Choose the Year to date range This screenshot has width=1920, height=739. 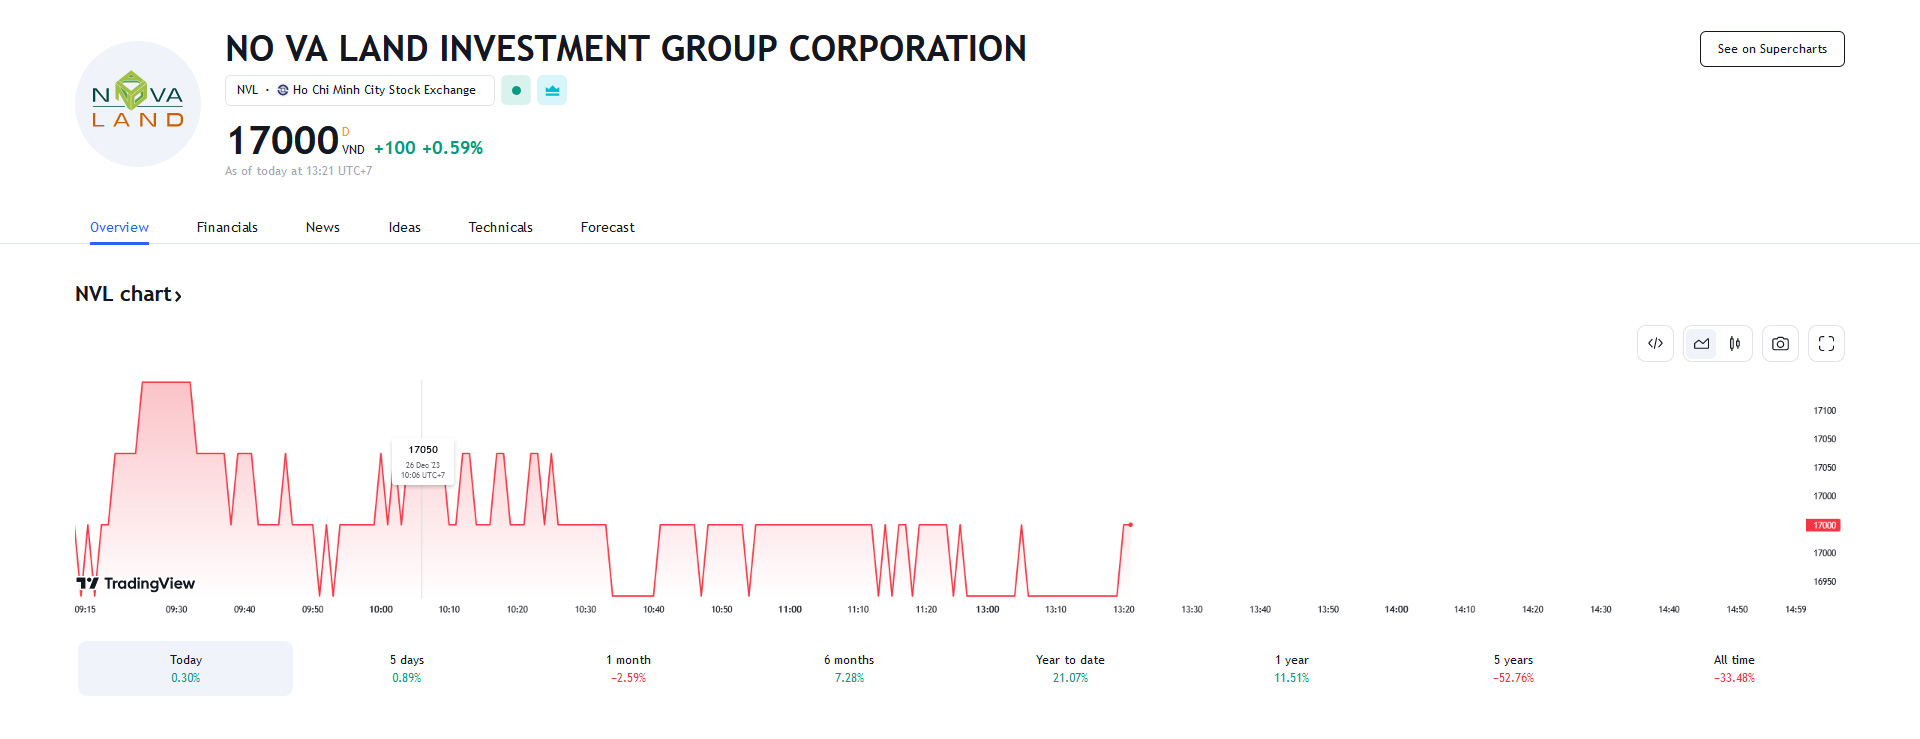coord(1070,668)
